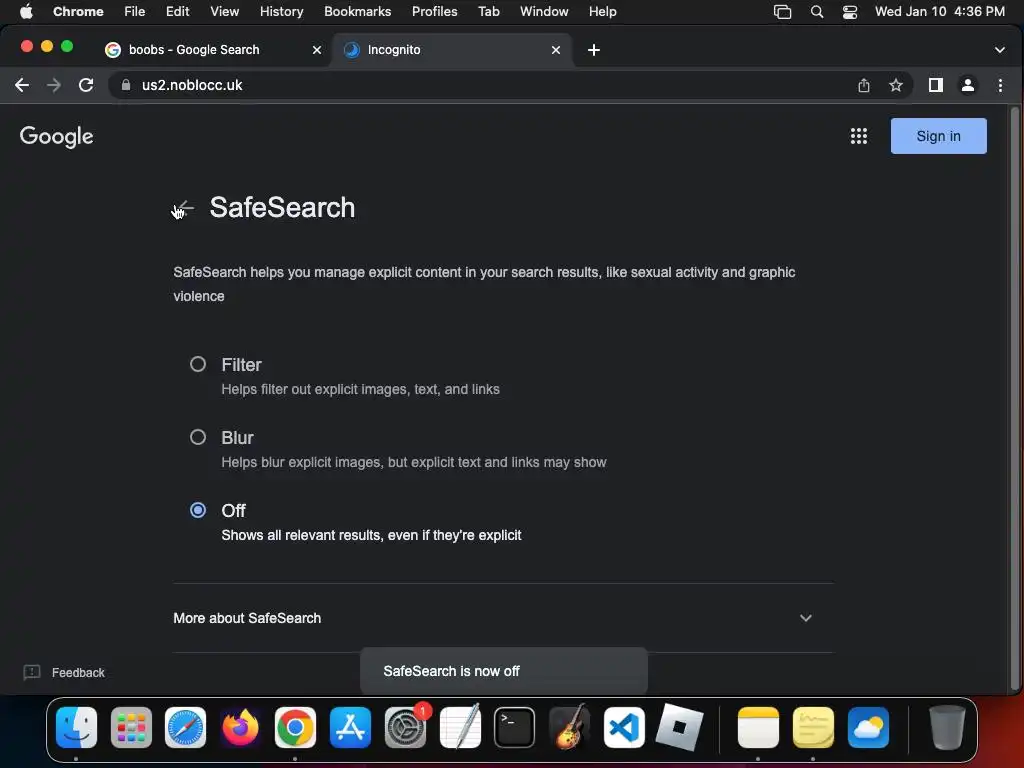Open the Bookmarks menu

tap(357, 12)
